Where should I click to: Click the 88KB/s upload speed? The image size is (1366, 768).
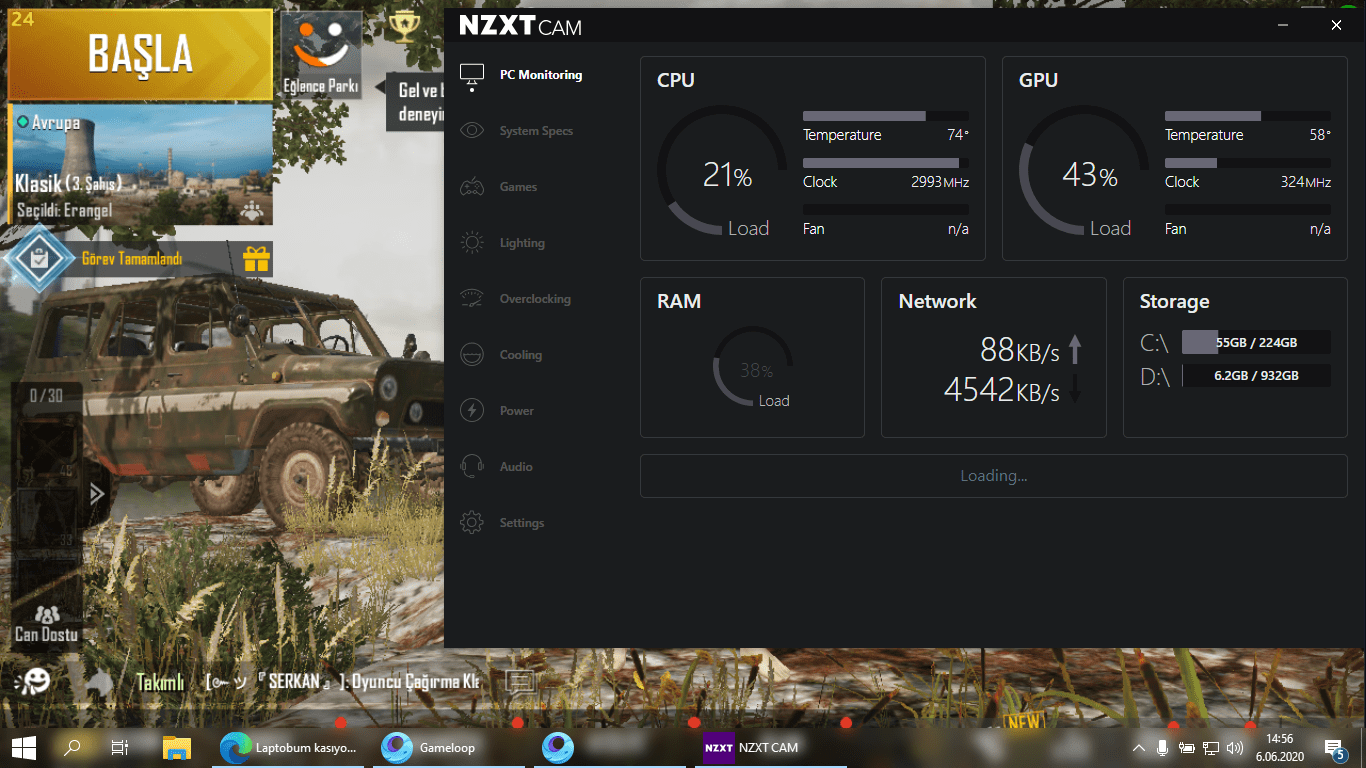[1020, 350]
